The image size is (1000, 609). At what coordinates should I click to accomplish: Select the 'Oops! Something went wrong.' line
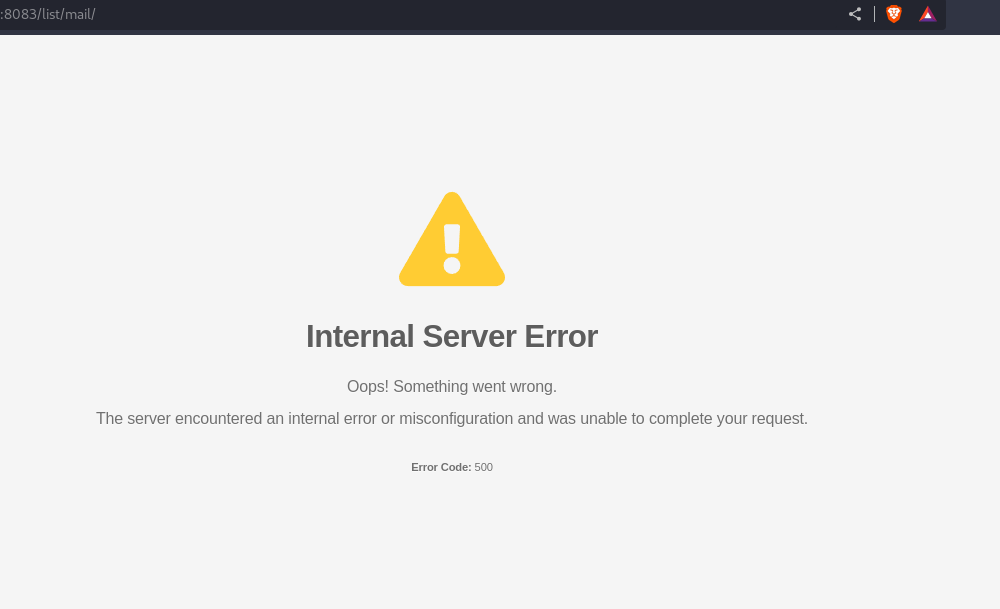coord(452,386)
